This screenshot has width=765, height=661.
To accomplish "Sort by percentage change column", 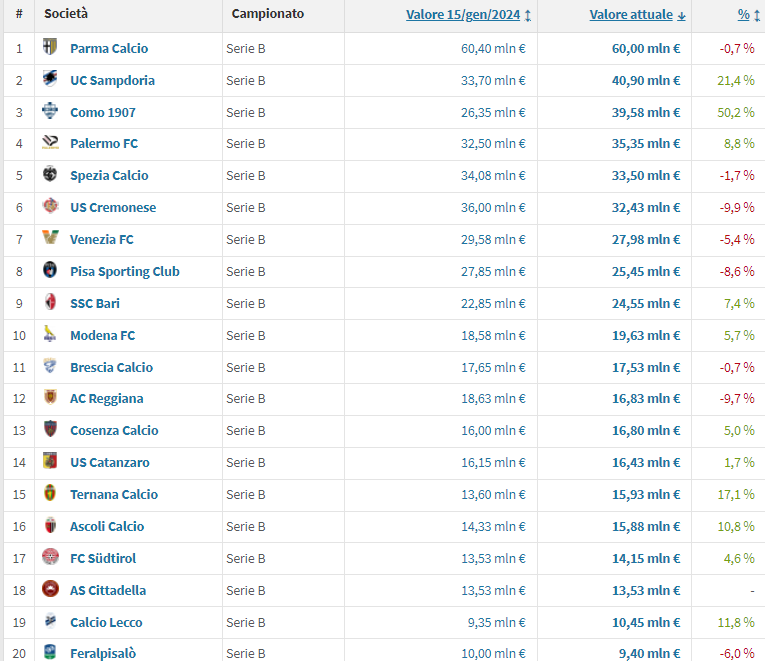I will click(x=744, y=15).
